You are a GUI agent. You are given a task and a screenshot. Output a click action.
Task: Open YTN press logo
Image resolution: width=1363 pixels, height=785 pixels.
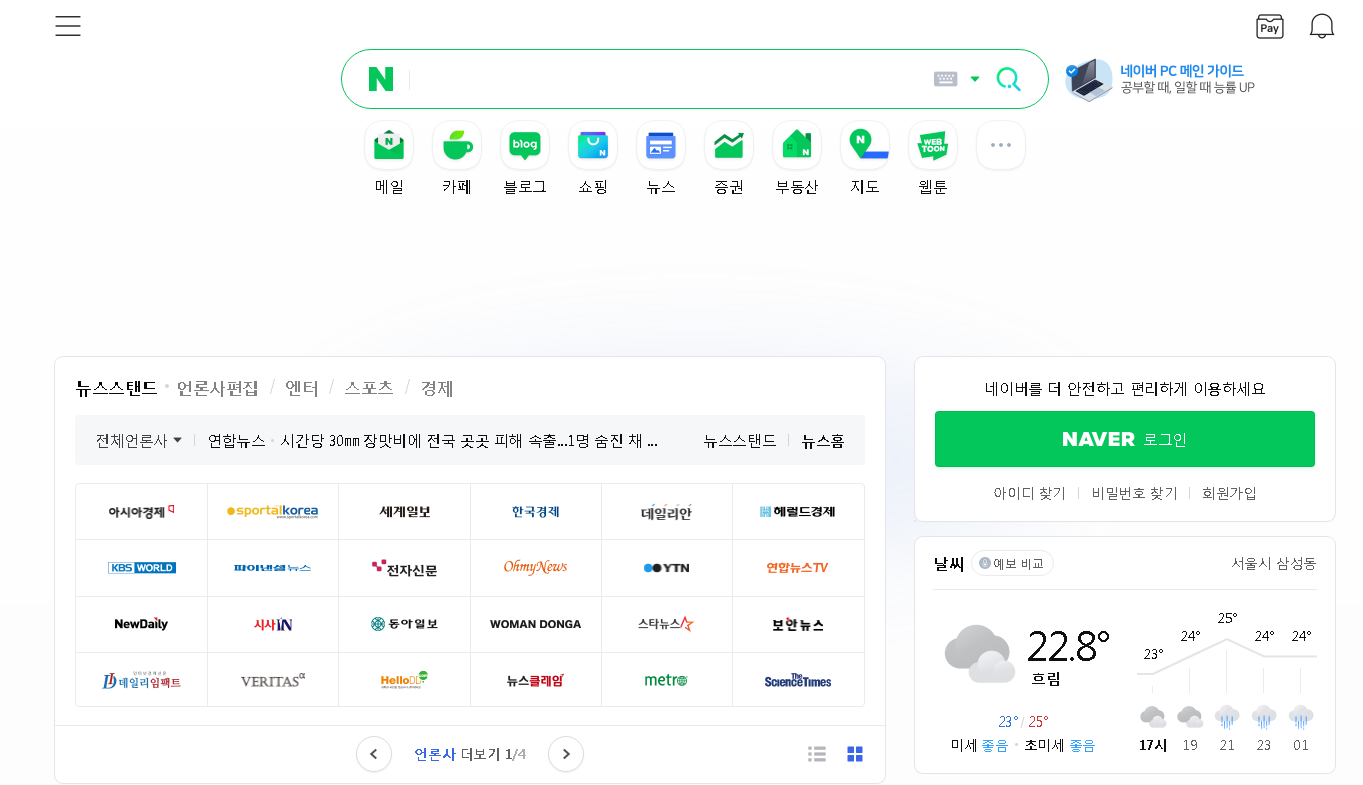[x=667, y=567]
